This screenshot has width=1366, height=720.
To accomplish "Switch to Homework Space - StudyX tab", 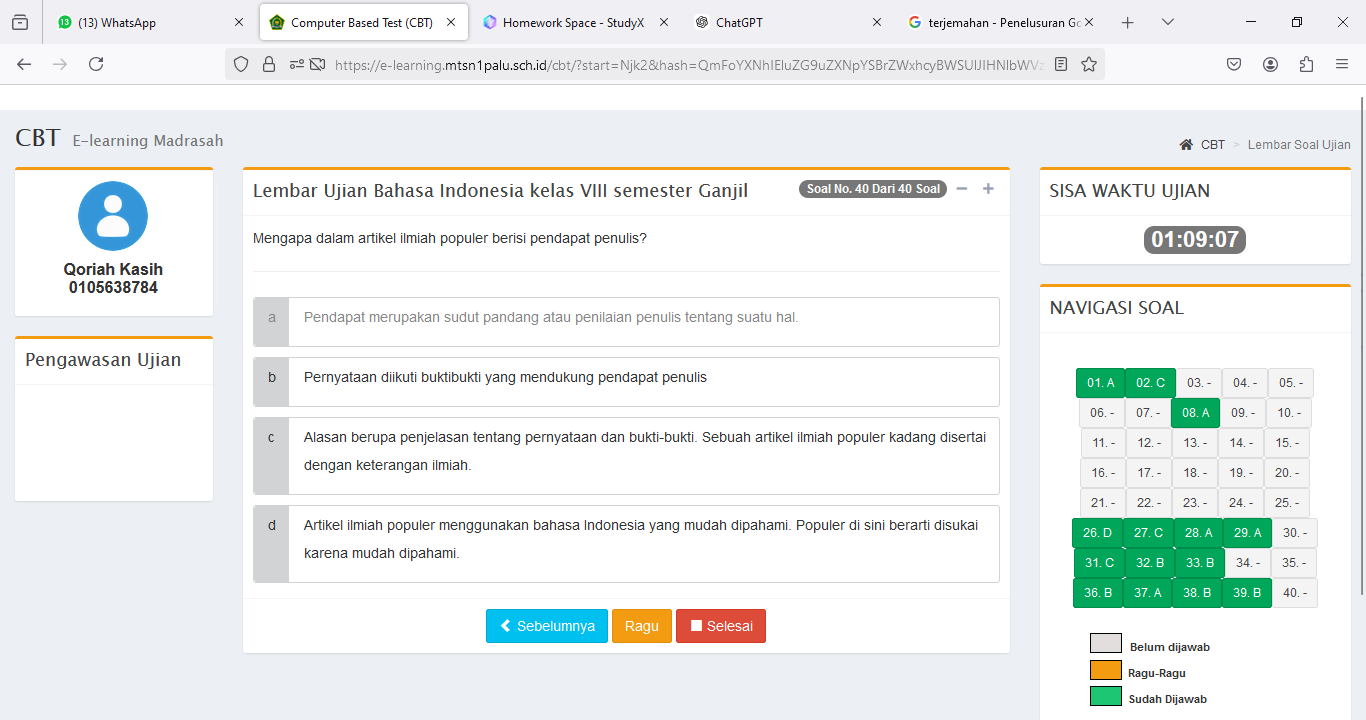I will click(x=572, y=22).
